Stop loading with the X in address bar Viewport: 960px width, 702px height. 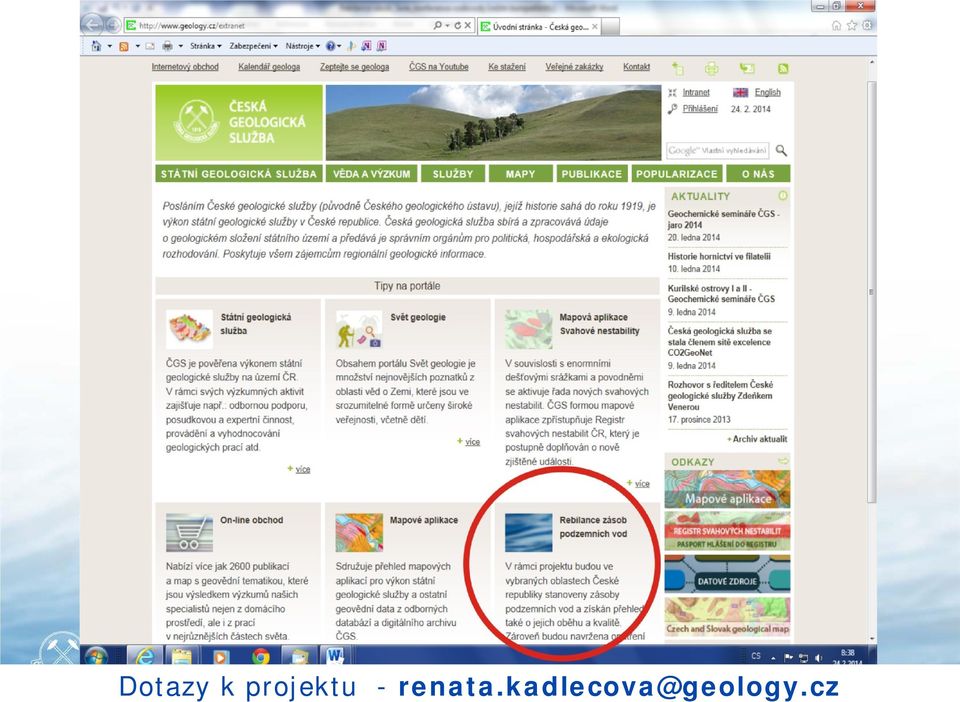(x=468, y=26)
